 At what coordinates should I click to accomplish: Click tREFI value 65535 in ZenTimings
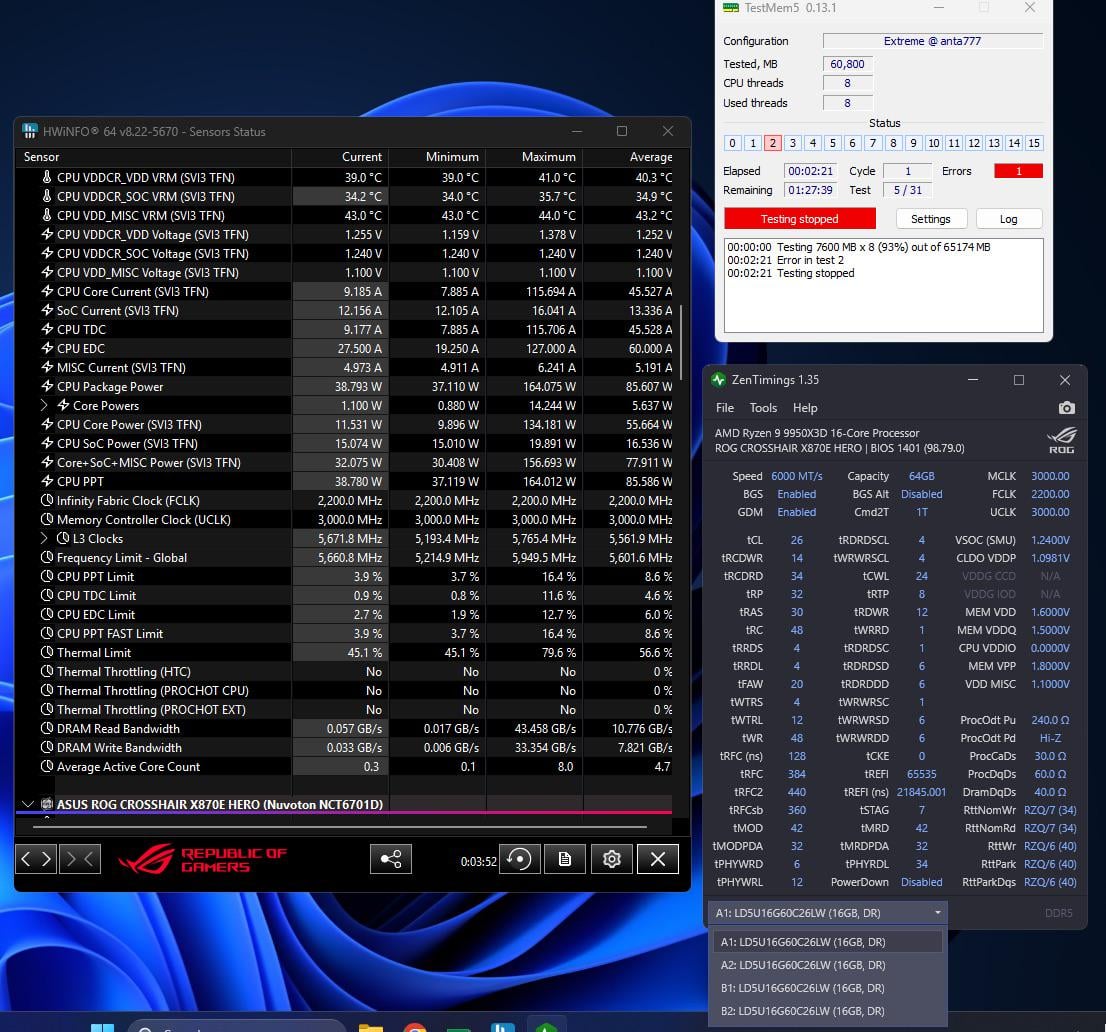921,774
